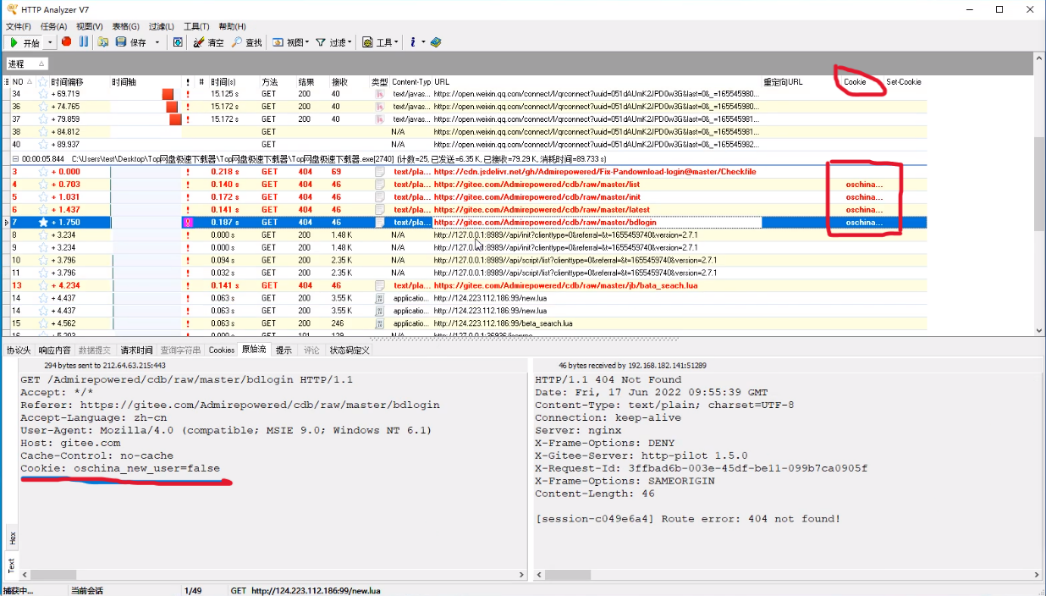This screenshot has height=596, width=1046.
Task: Click the clear sessions brush icon
Action: tap(198, 42)
